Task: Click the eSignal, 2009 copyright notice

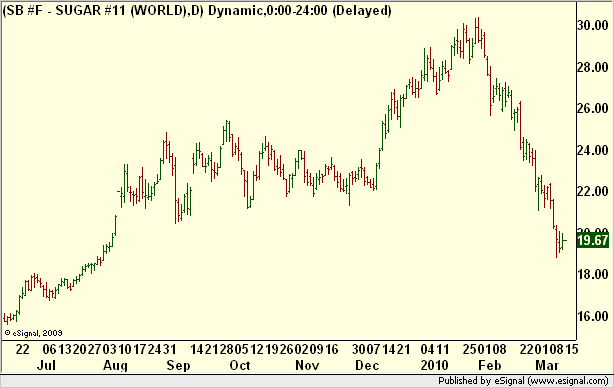Action: click(x=33, y=333)
